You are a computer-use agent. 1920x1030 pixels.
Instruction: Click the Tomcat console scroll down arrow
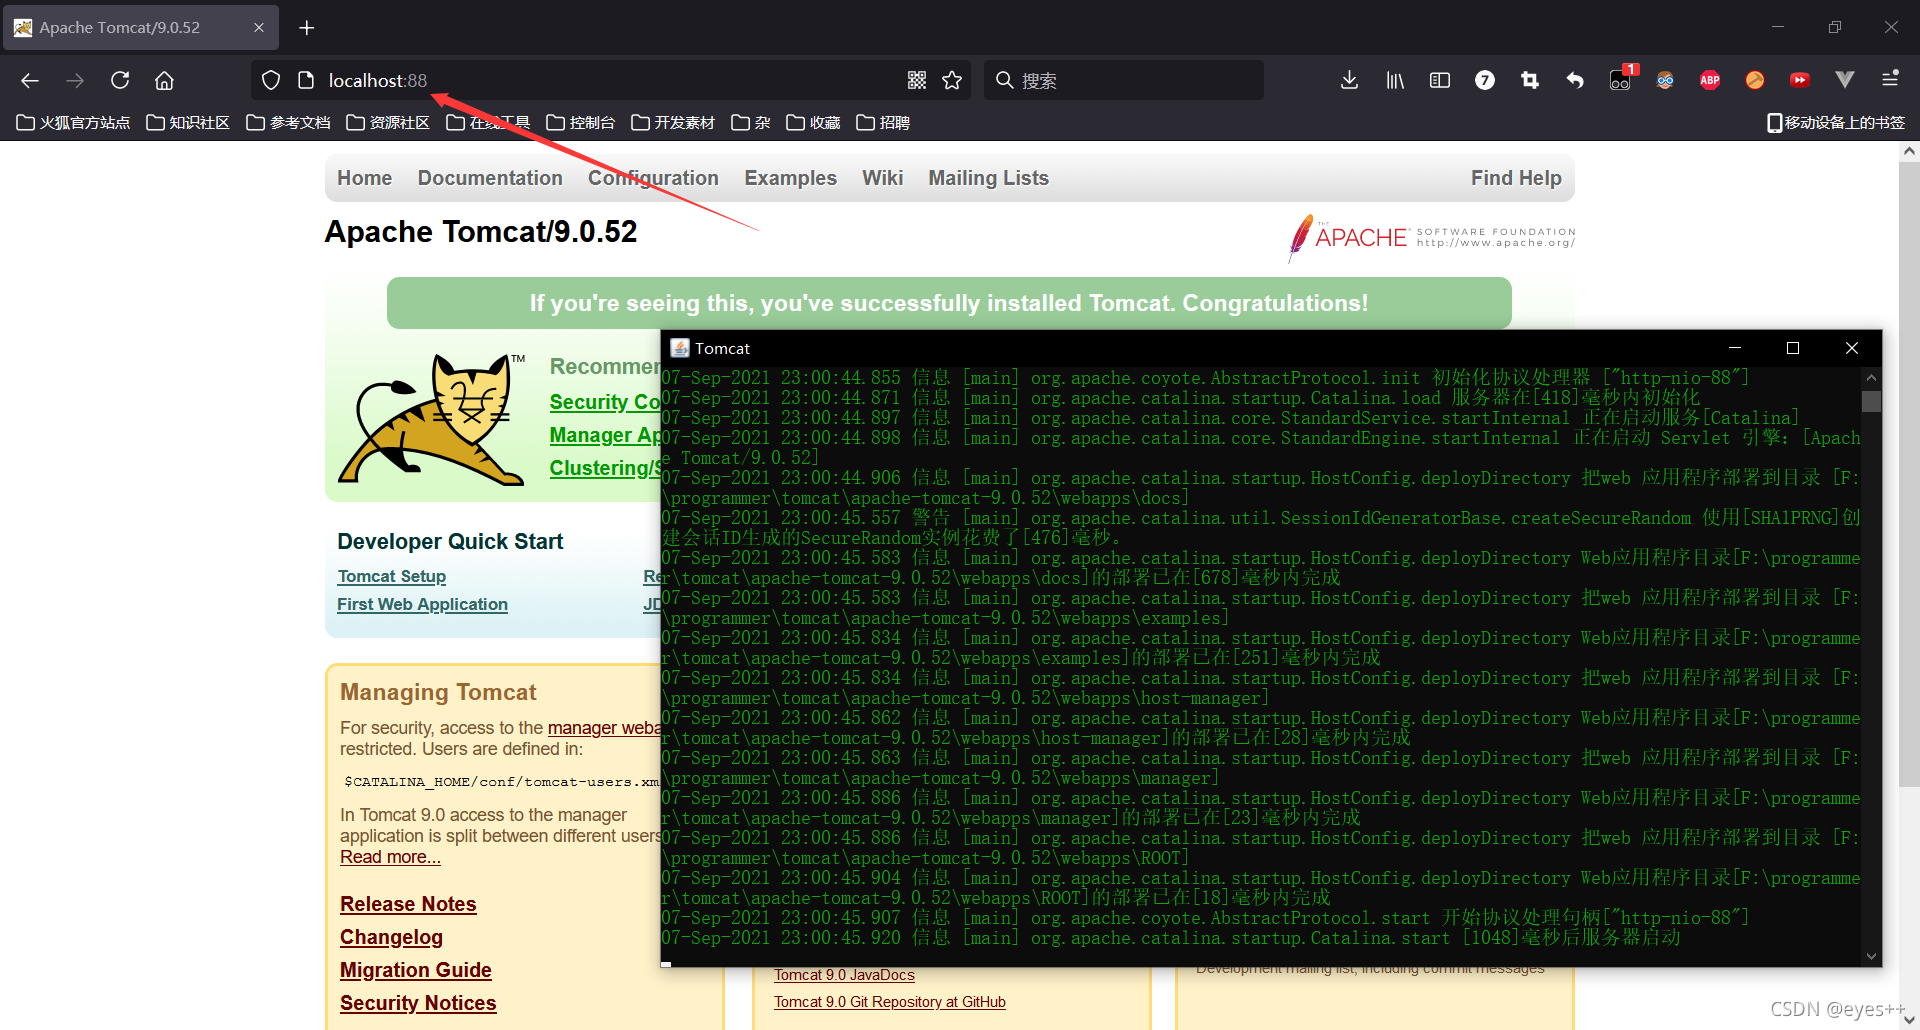pos(1871,956)
